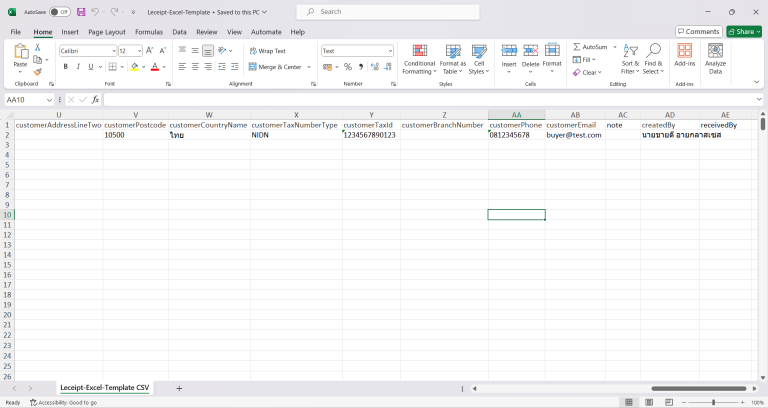Open the Formulas ribbon tab
Screen dimensions: 768x408
pyautogui.click(x=149, y=32)
